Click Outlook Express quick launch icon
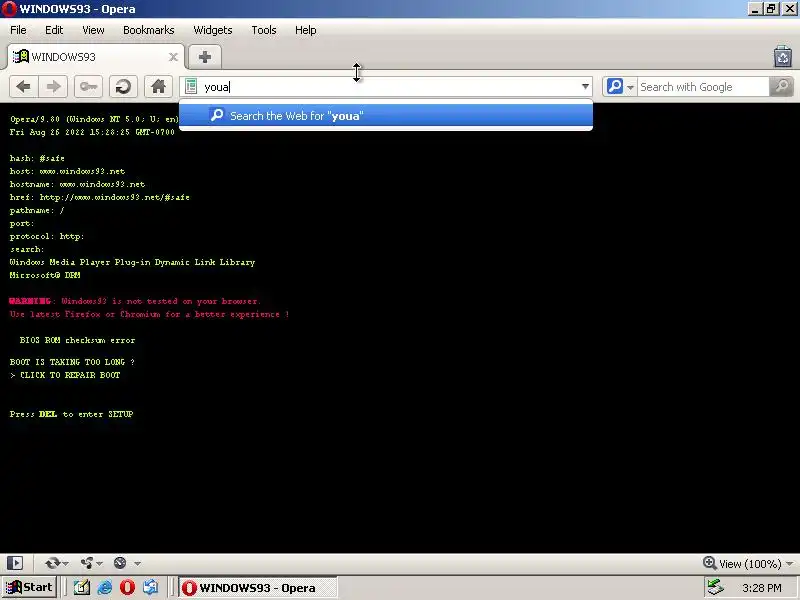The height and width of the screenshot is (600, 800). (151, 587)
